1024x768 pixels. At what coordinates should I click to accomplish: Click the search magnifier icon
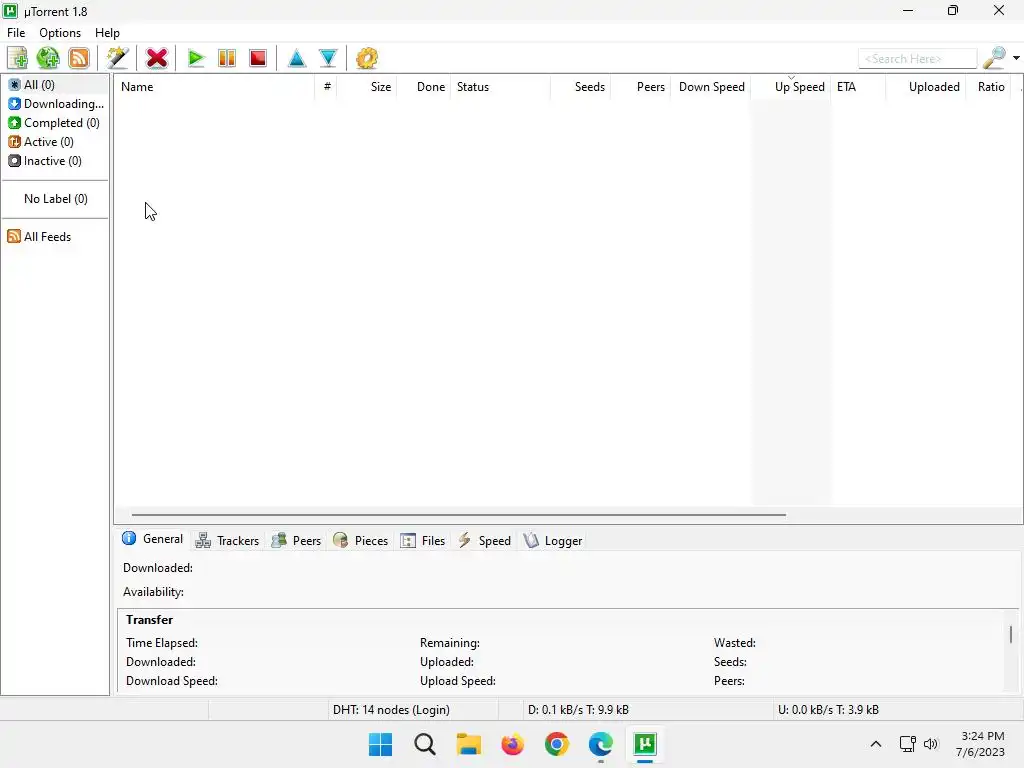994,58
